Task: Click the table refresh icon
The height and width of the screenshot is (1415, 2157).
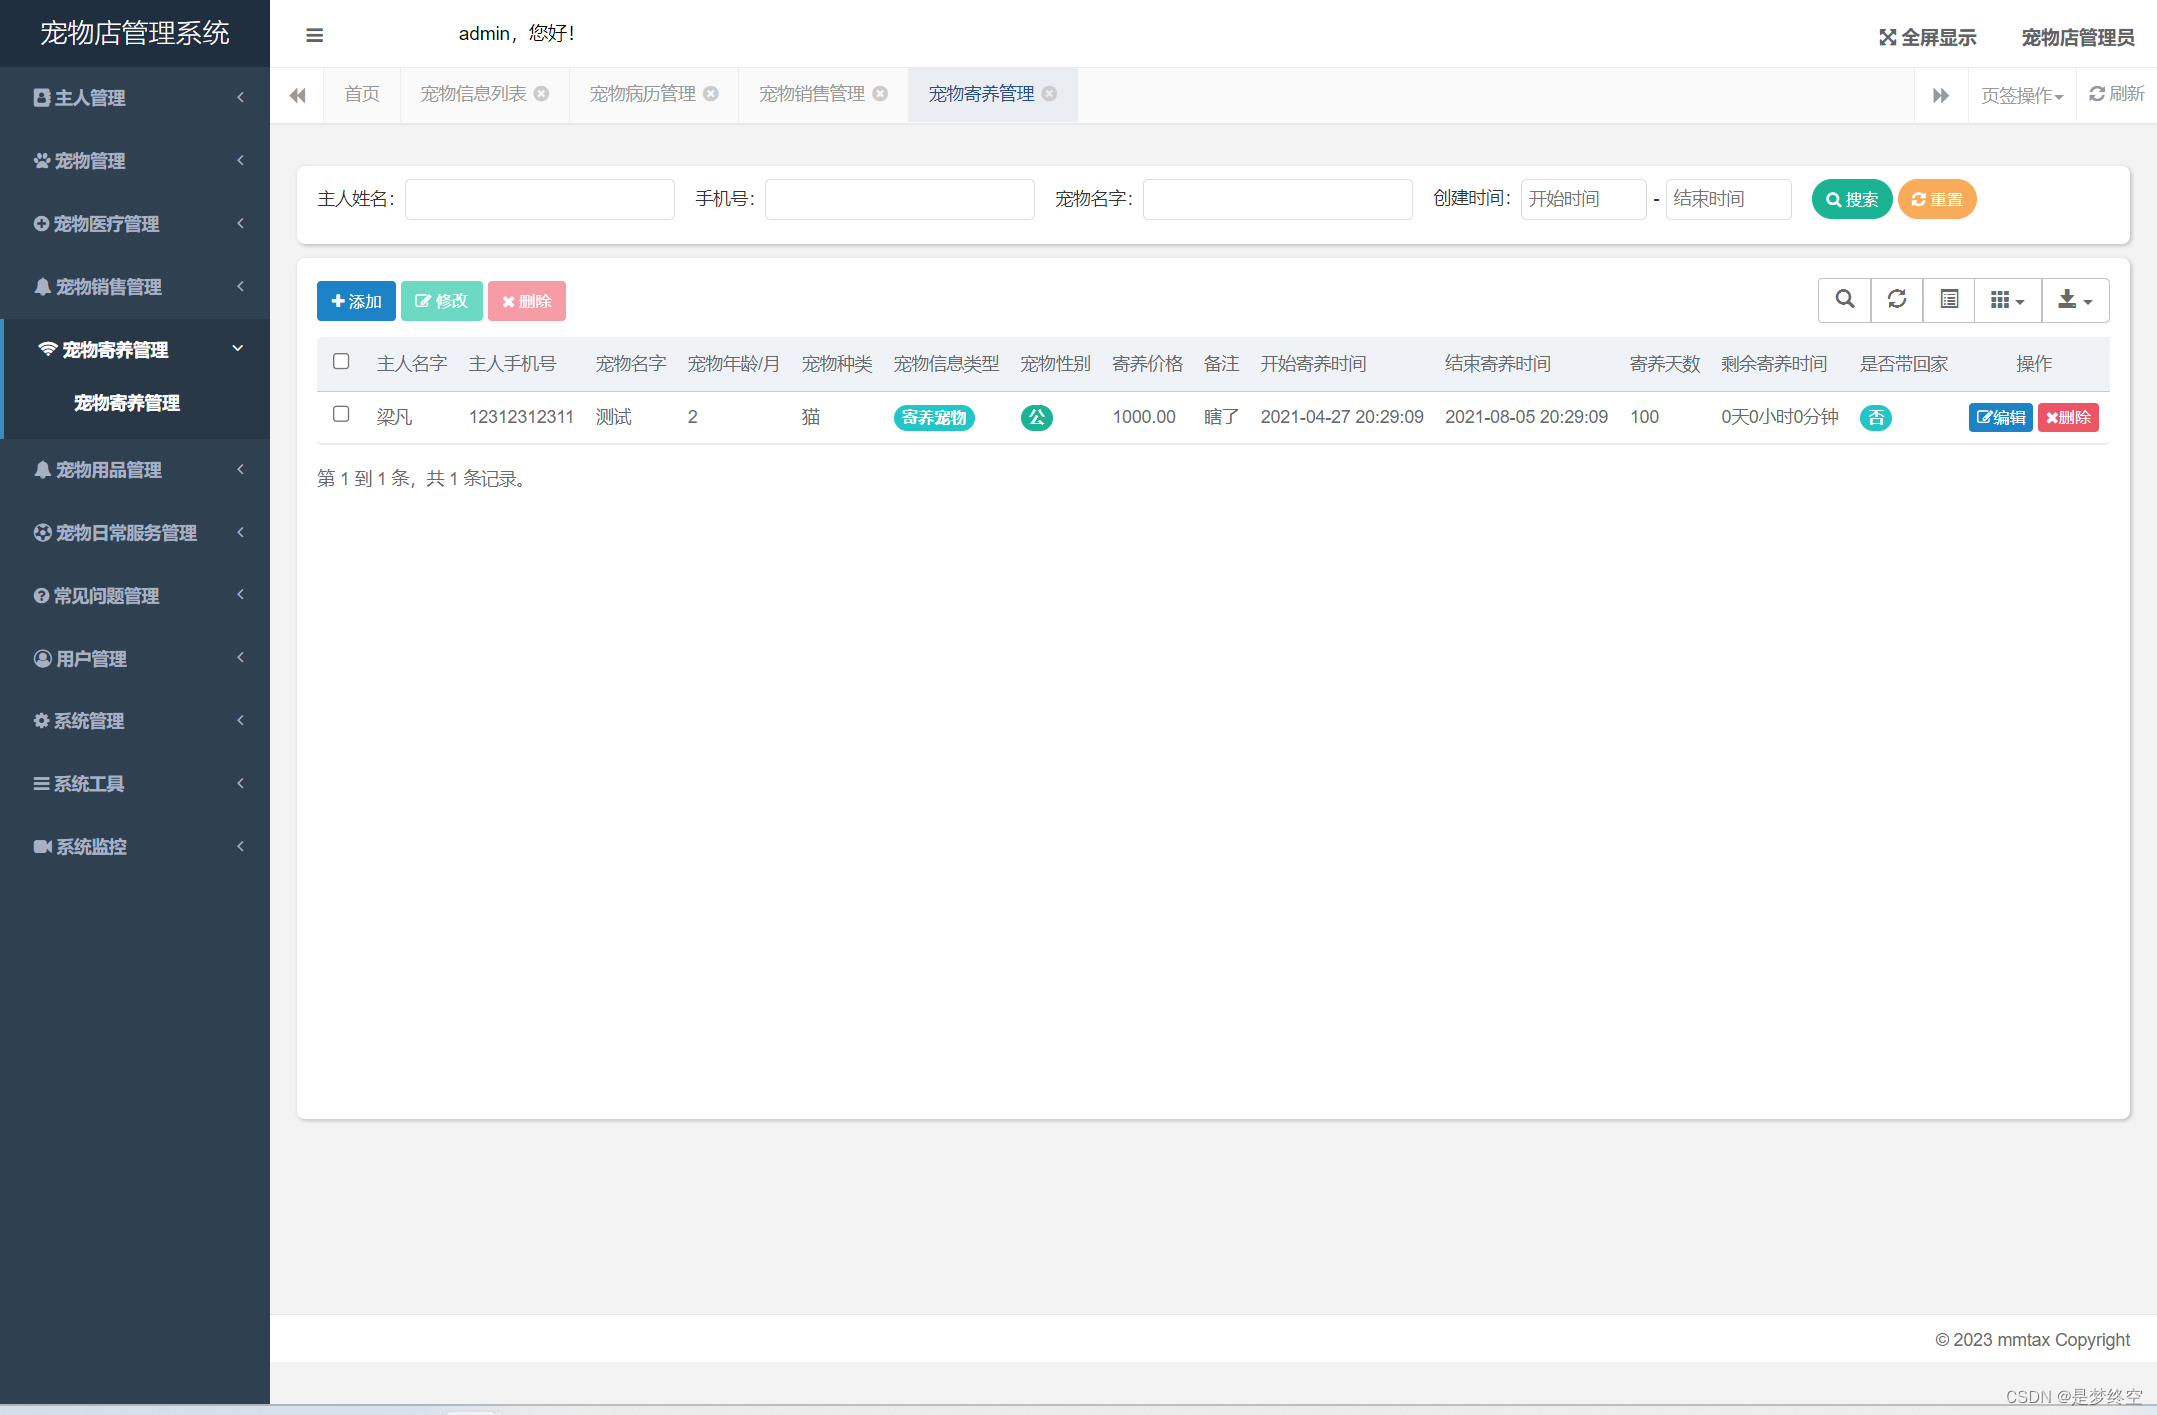Action: point(1896,299)
